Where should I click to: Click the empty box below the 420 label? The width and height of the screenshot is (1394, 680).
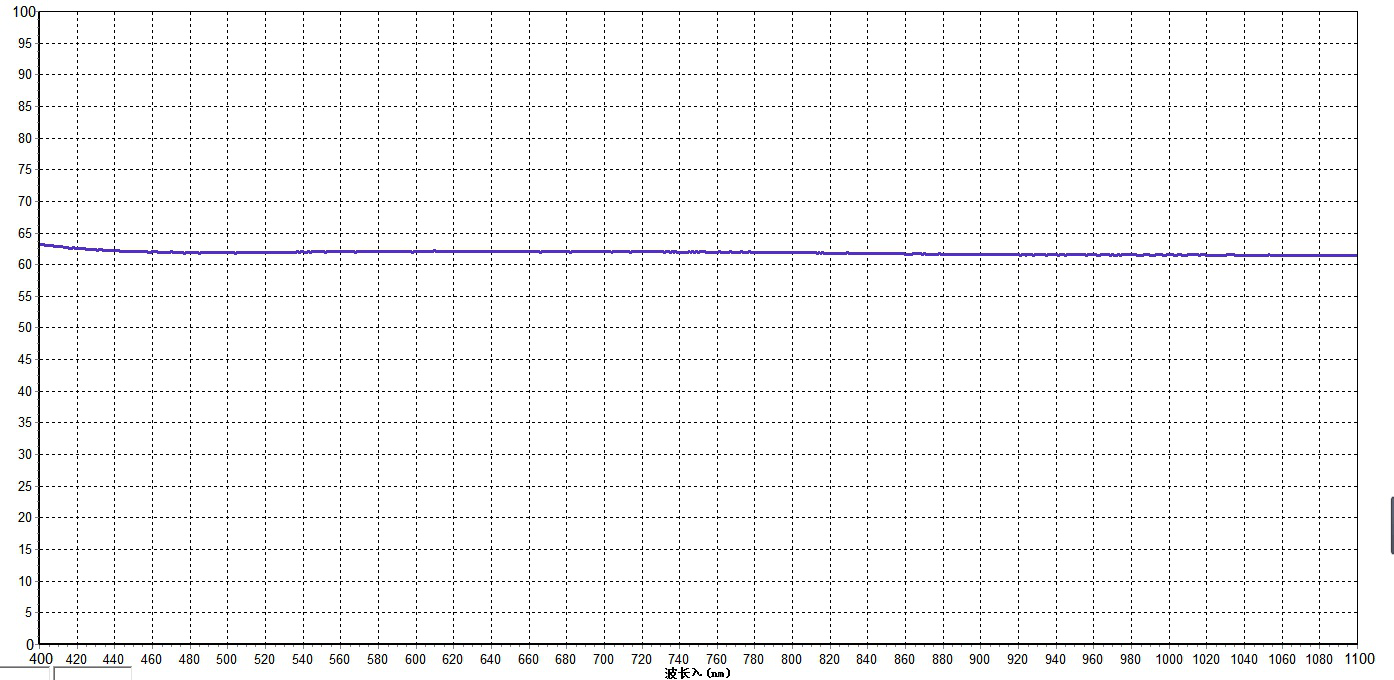point(92,674)
